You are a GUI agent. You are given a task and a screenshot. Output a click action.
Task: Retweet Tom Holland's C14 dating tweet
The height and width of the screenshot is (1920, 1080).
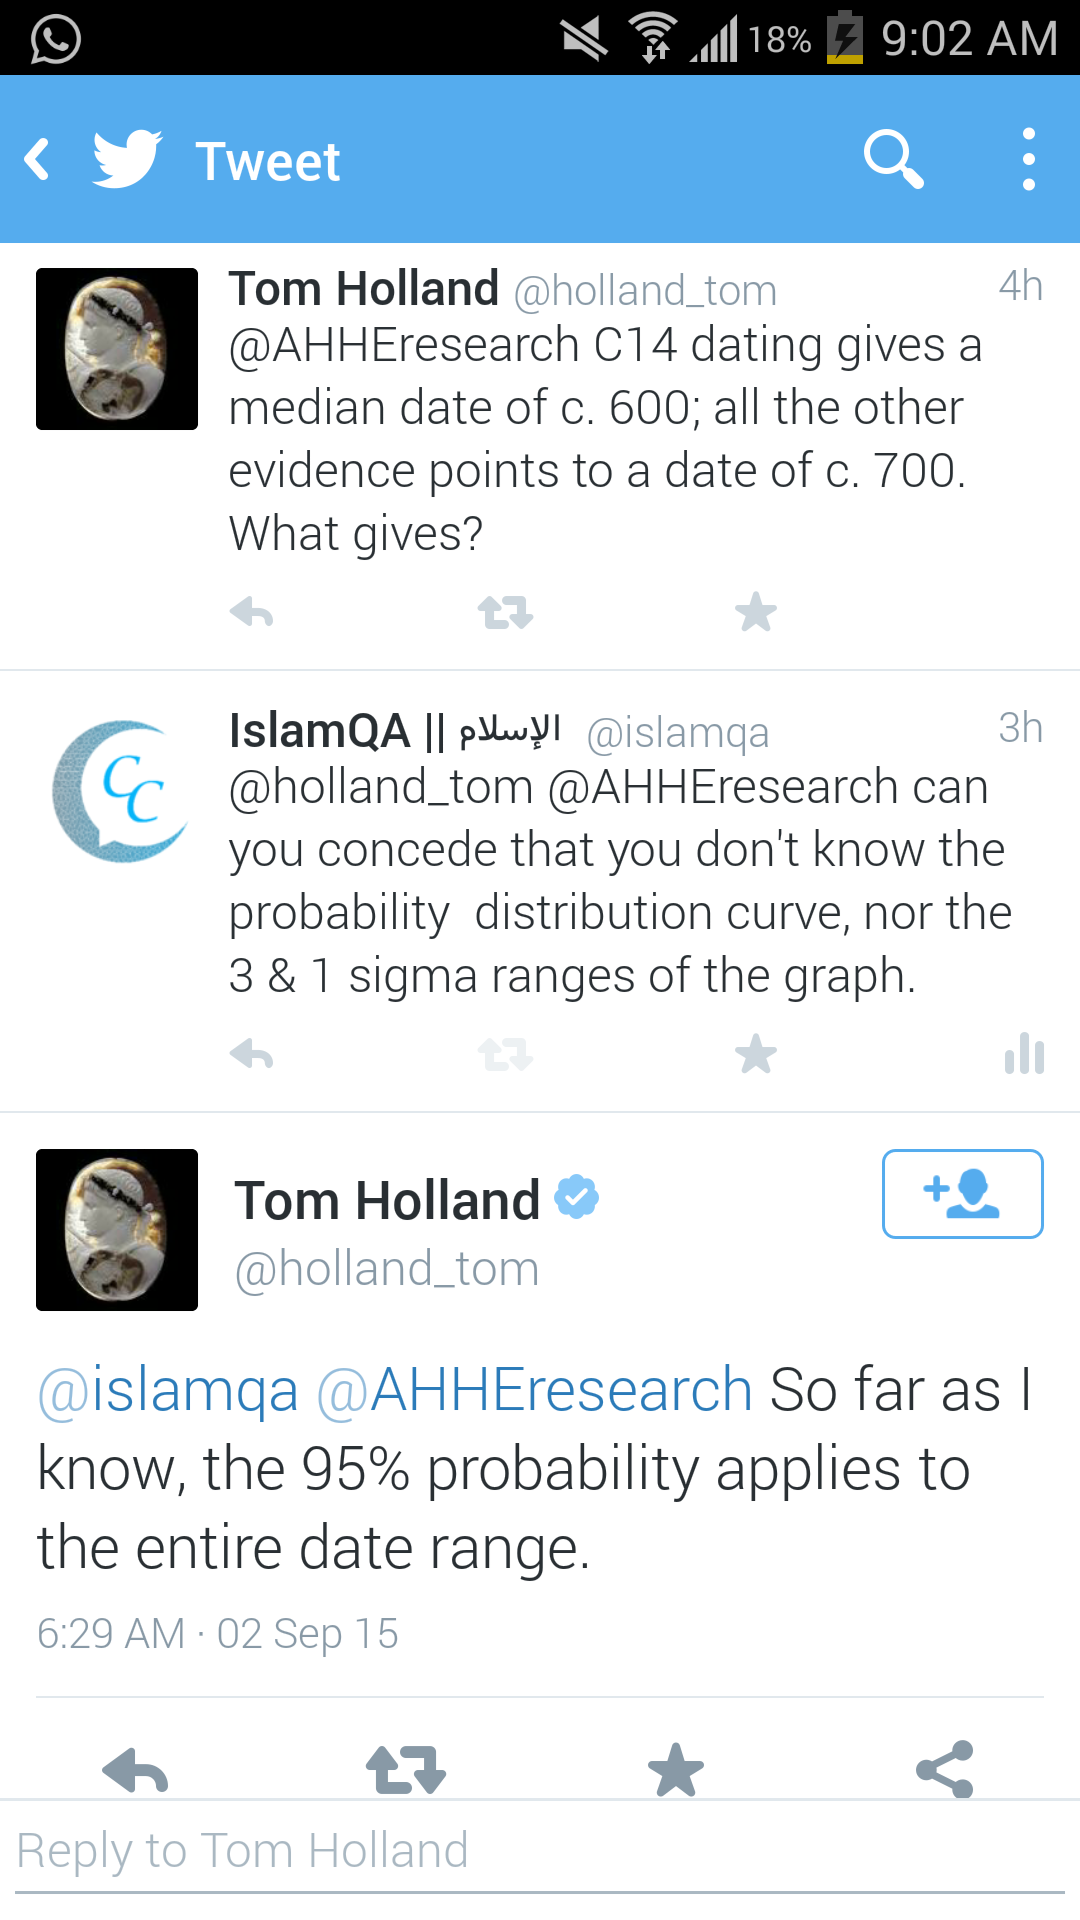505,612
